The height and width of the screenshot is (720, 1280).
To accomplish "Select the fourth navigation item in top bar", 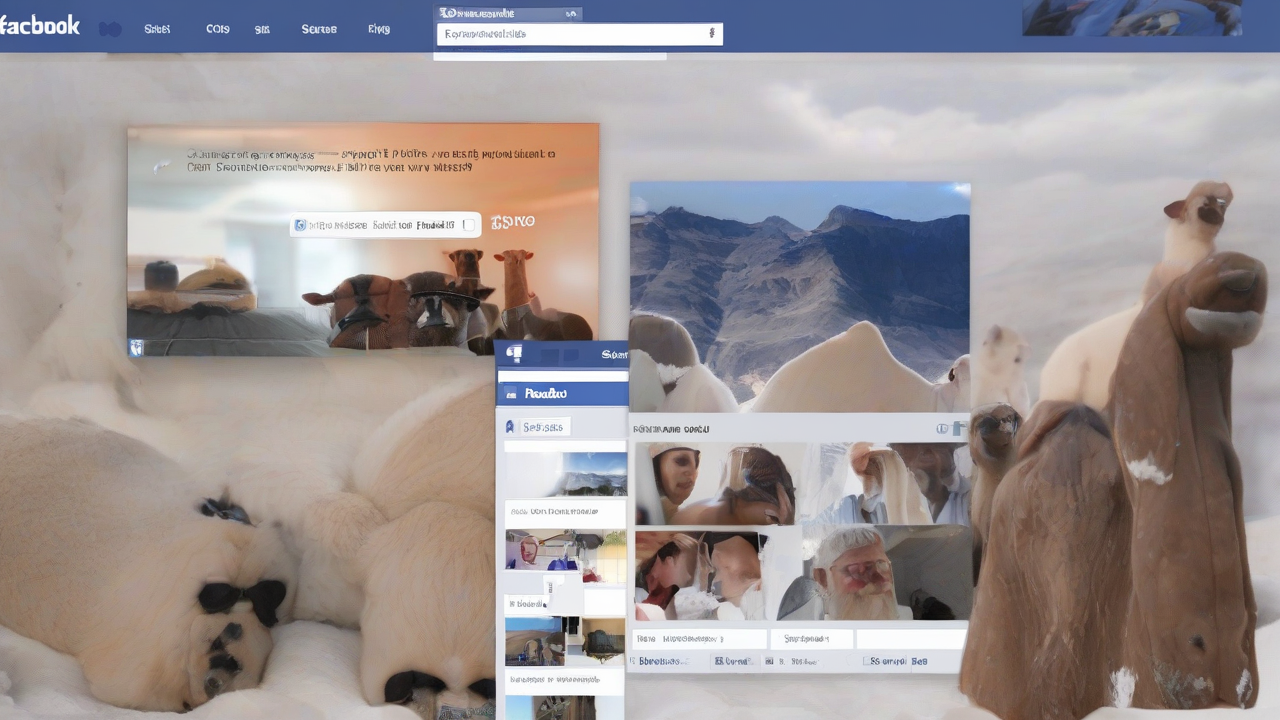I will pos(319,29).
